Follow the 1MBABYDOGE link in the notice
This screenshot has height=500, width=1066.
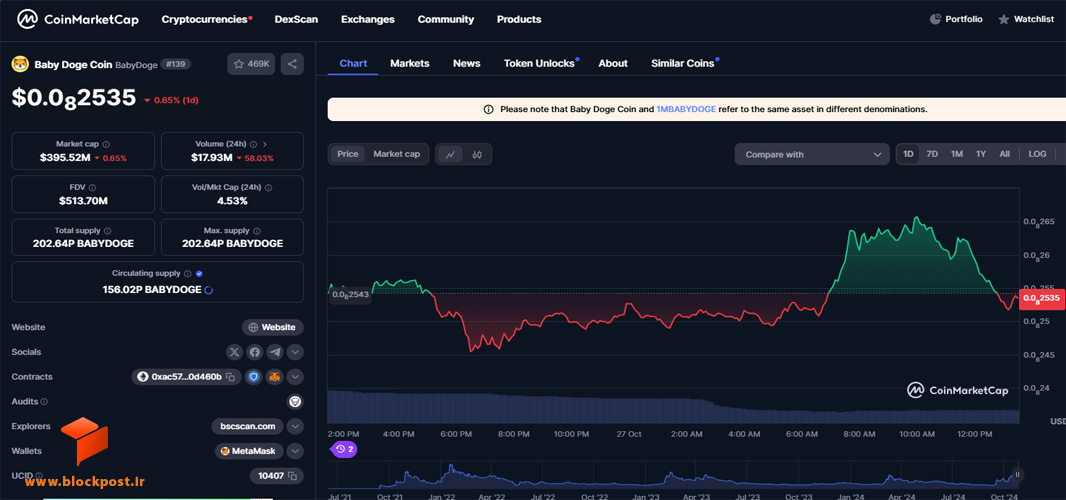click(686, 109)
